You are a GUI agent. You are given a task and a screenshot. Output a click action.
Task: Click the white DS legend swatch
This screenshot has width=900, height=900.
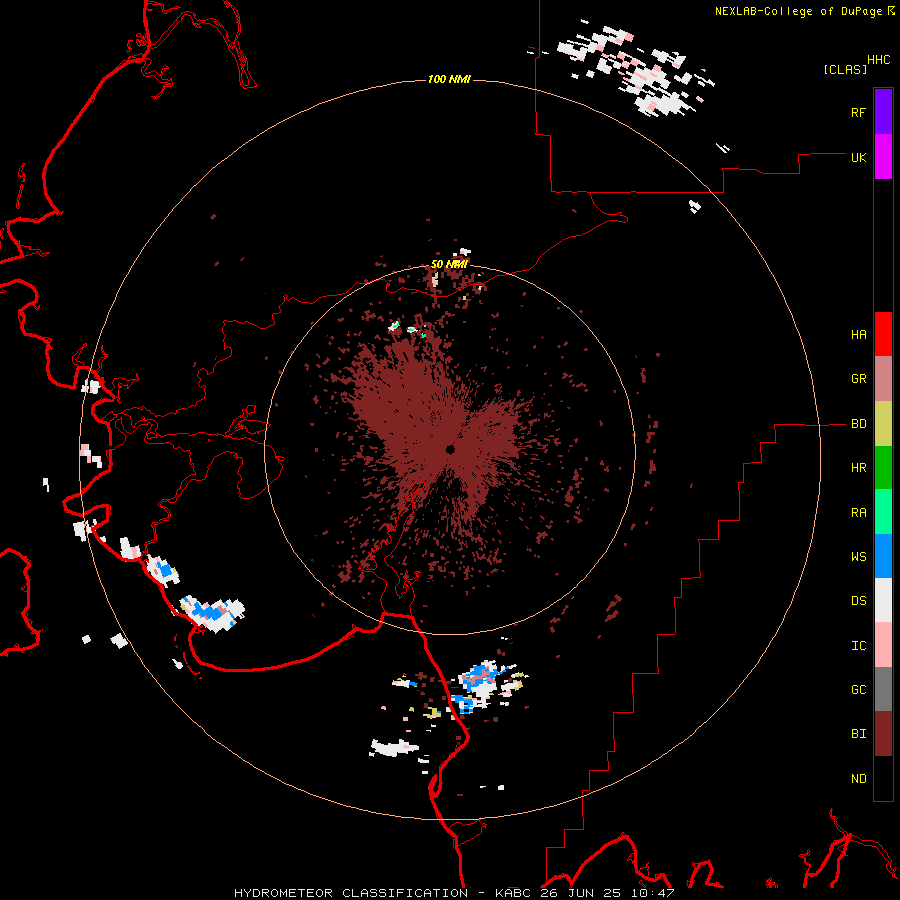tap(883, 600)
